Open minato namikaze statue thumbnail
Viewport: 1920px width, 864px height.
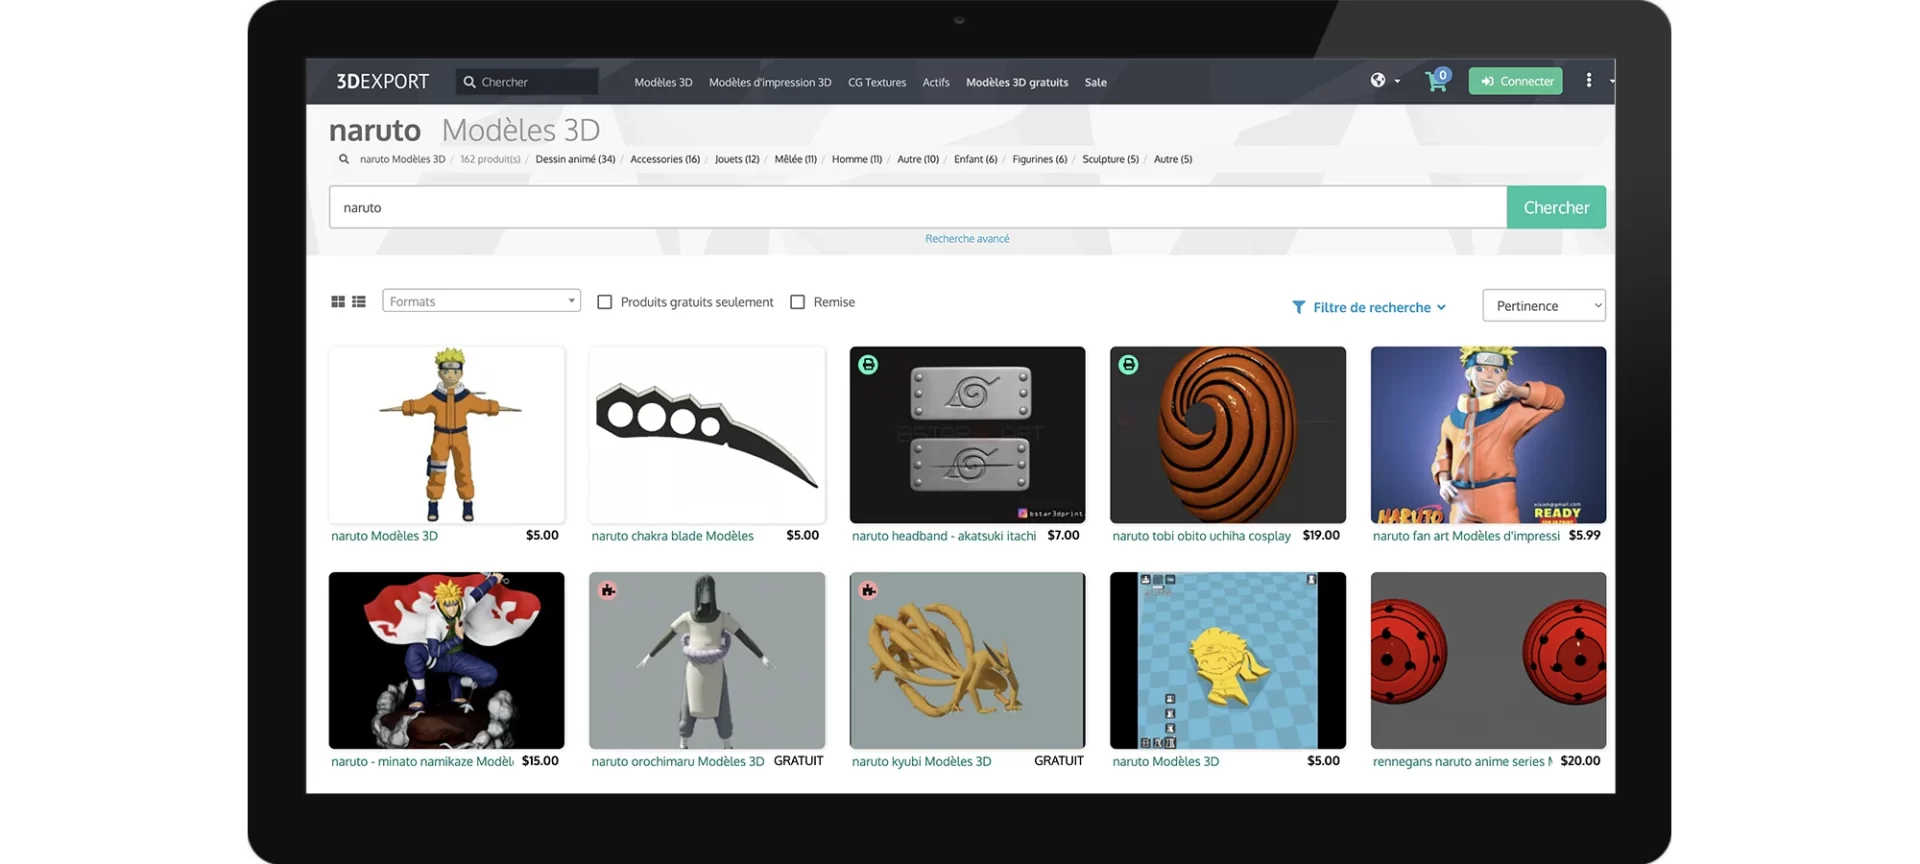click(x=447, y=660)
